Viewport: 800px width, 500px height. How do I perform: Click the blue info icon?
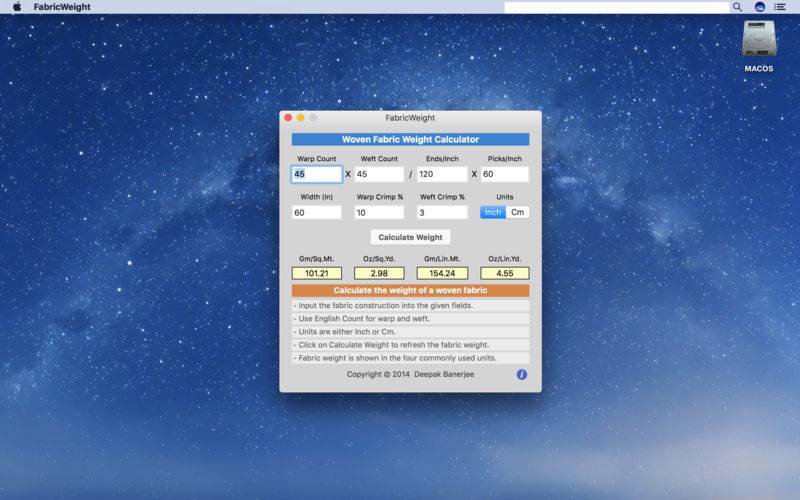click(x=521, y=374)
